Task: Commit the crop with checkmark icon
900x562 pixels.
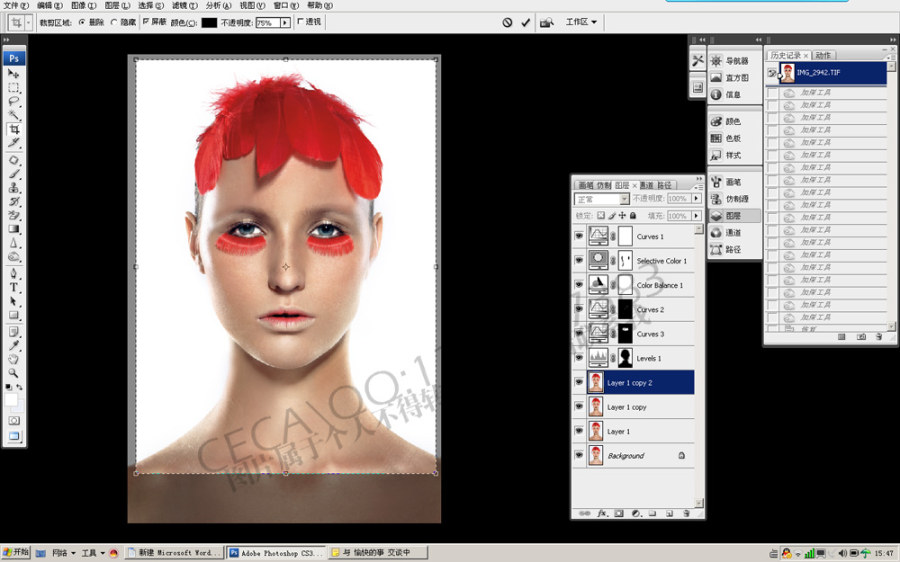Action: tap(525, 22)
